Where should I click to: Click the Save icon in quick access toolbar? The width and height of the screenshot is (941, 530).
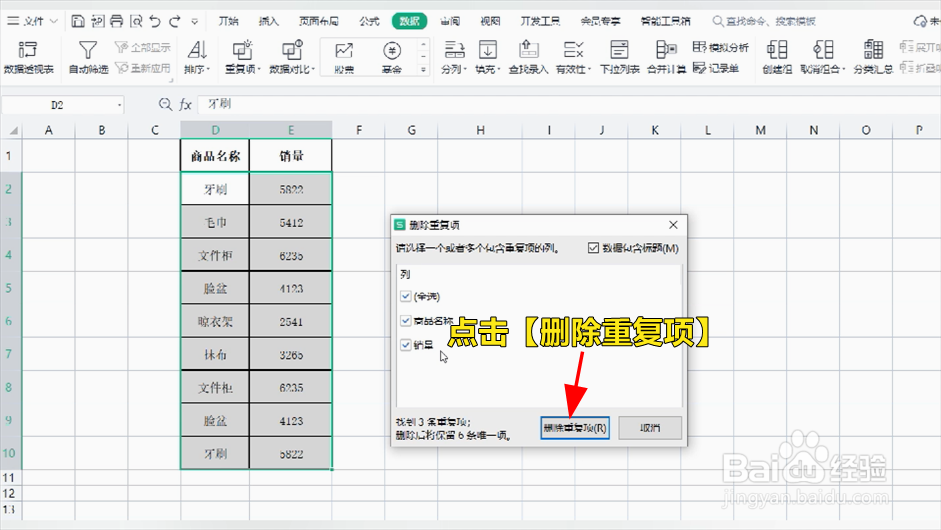(x=78, y=22)
